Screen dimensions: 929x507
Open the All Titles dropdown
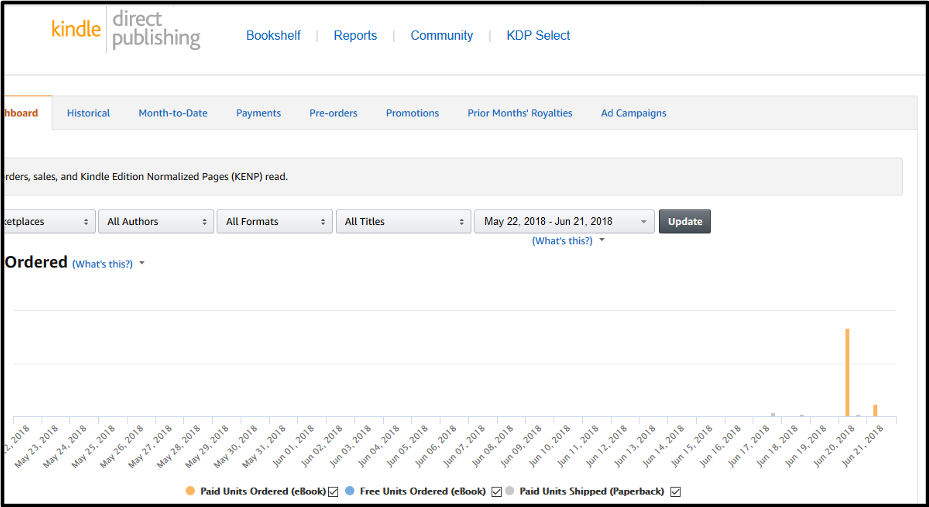(403, 222)
